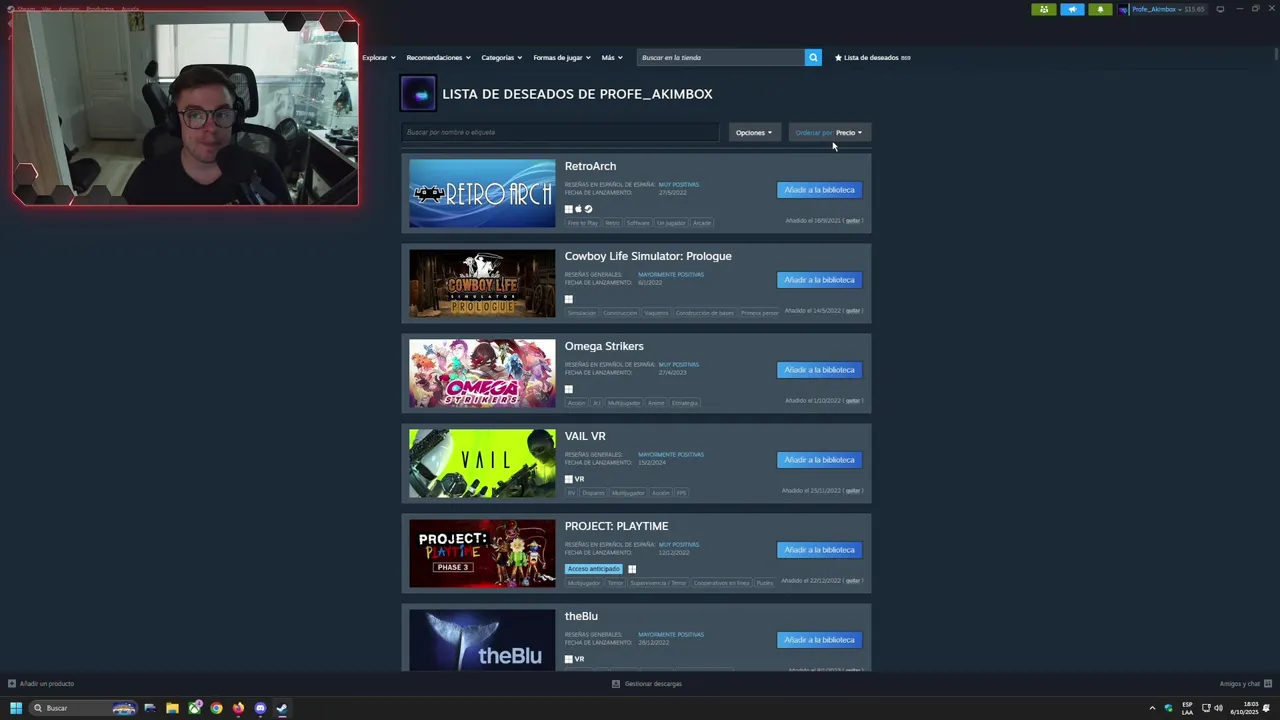Click the profile avatar beside the wishlist title
The image size is (1280, 720).
point(418,94)
